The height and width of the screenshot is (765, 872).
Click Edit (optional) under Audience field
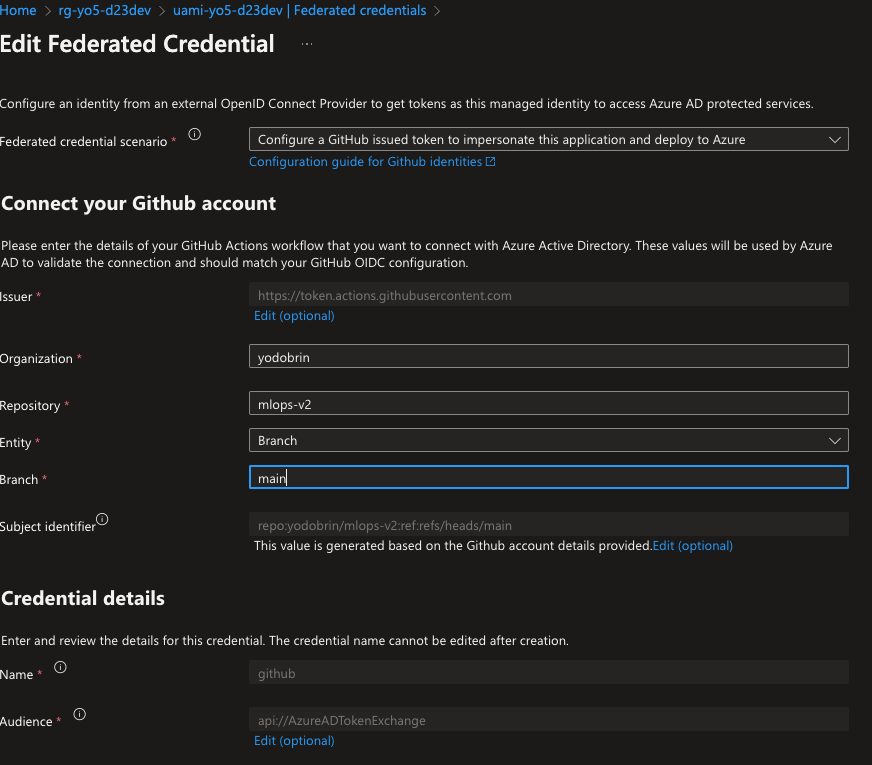[x=294, y=741]
